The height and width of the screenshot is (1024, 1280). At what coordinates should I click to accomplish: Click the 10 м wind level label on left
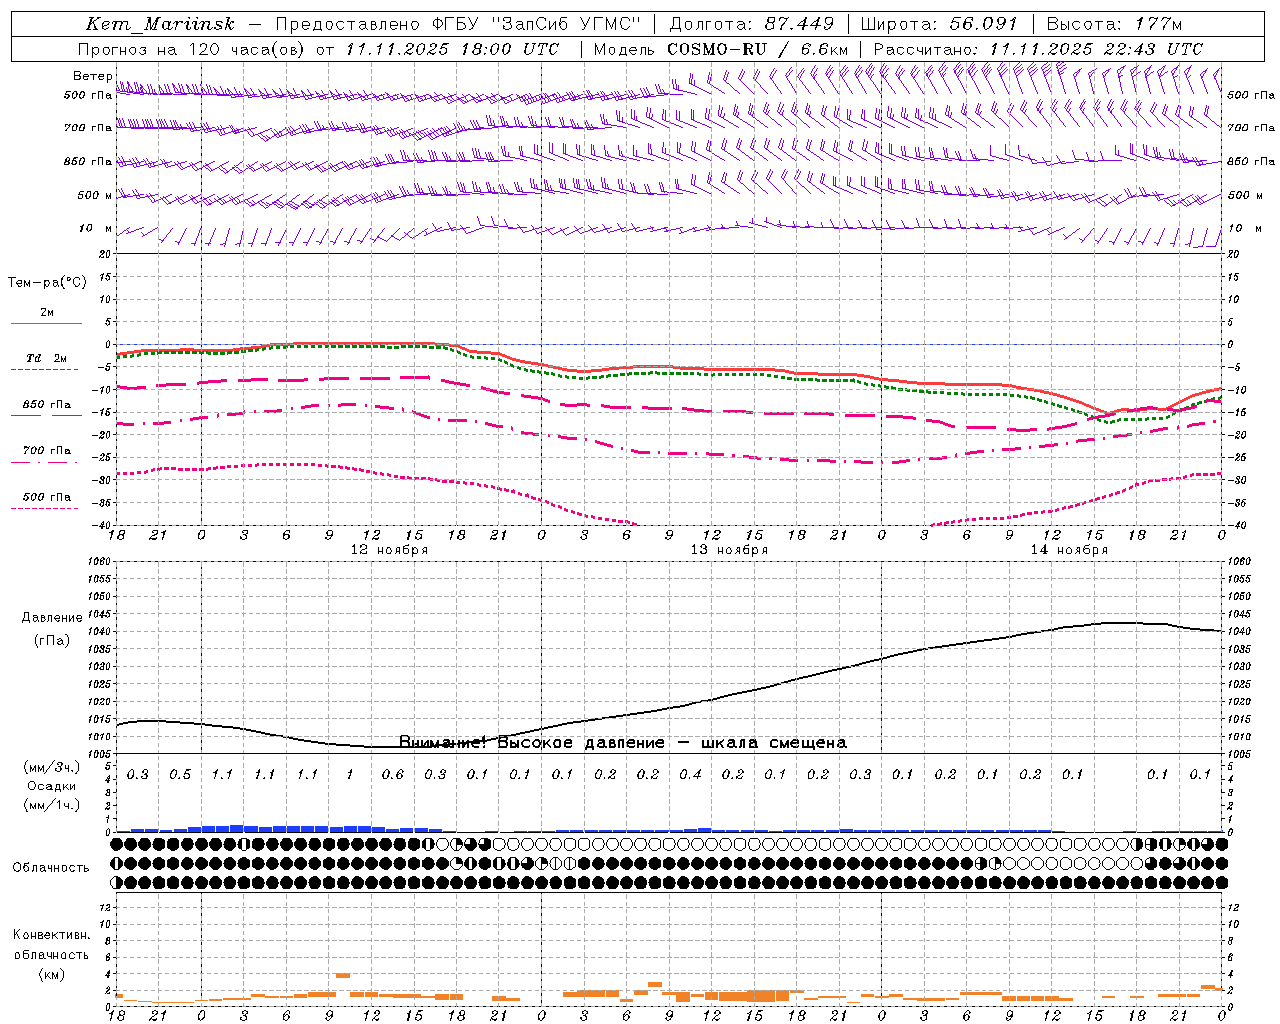(95, 228)
